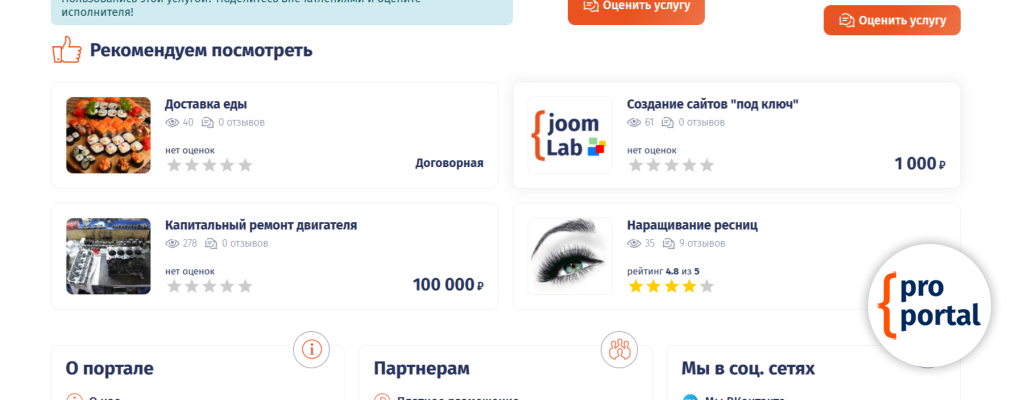The height and width of the screenshot is (400, 1024).
Task: Click the empty stars under Доставка еды
Action: click(210, 165)
